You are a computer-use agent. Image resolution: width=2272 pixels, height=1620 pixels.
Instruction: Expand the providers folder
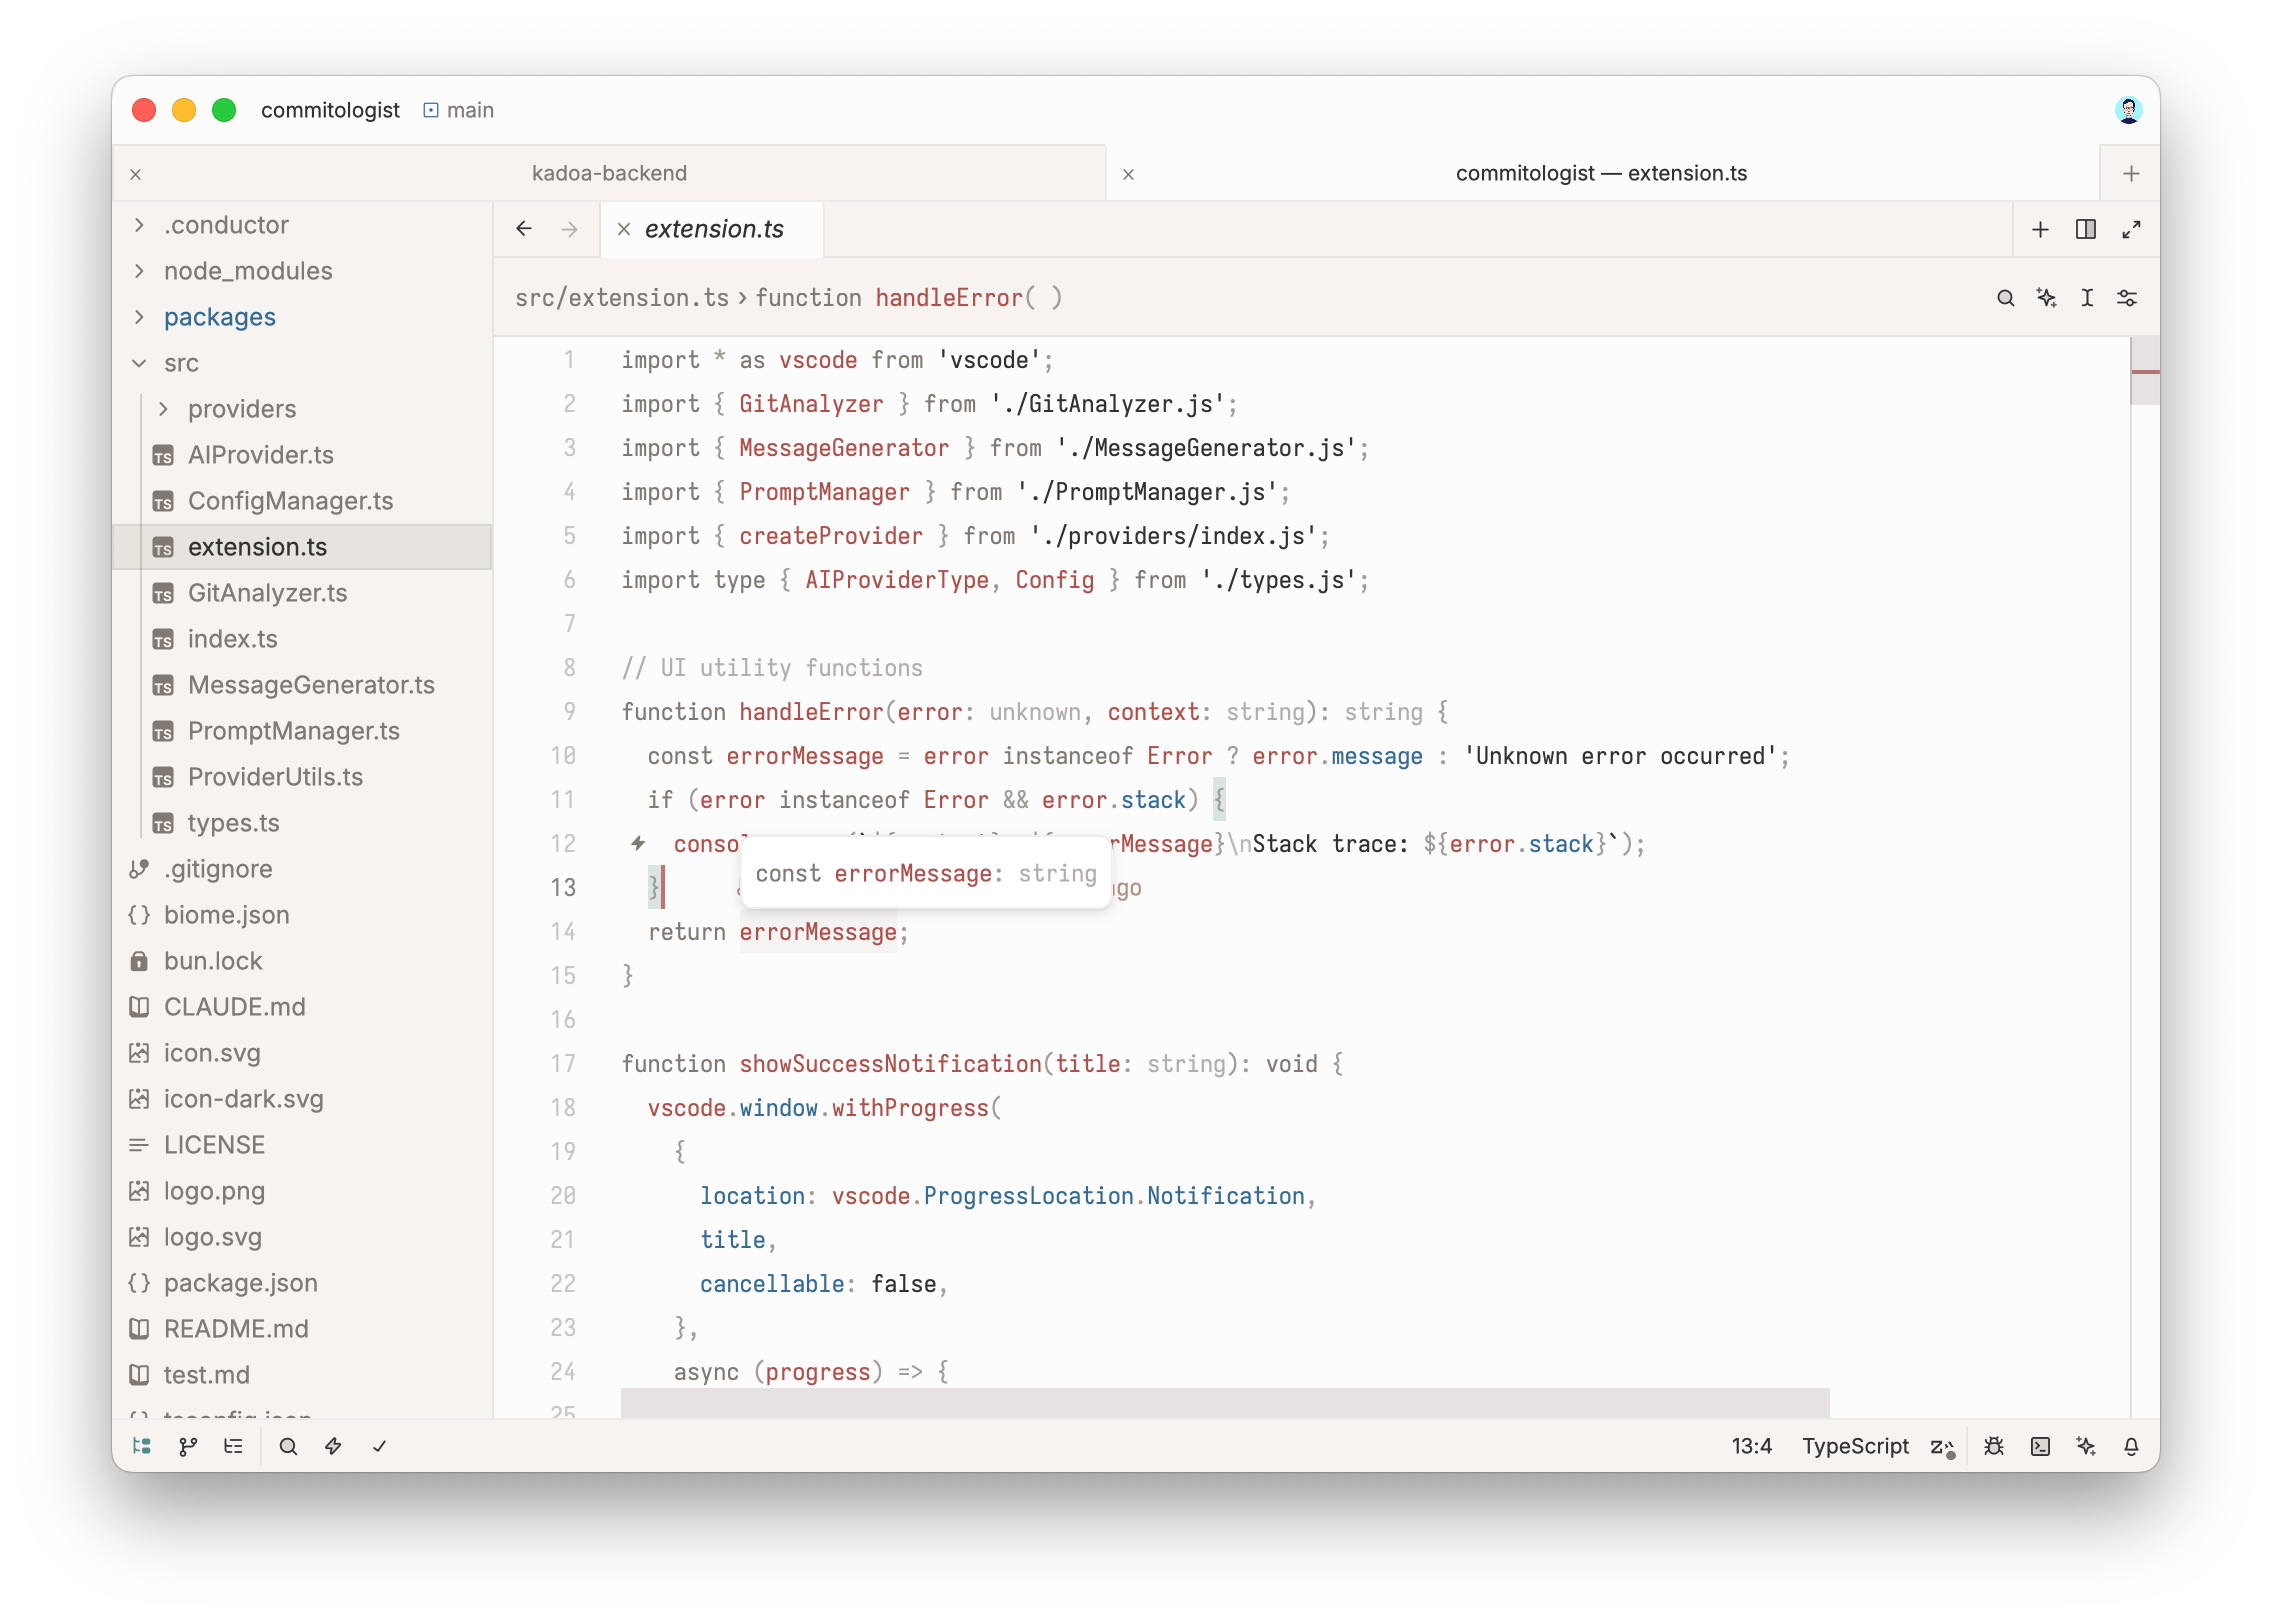(x=163, y=409)
